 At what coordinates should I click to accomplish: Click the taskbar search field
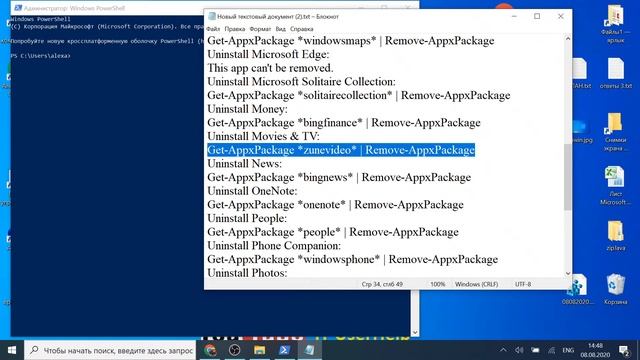[111, 350]
